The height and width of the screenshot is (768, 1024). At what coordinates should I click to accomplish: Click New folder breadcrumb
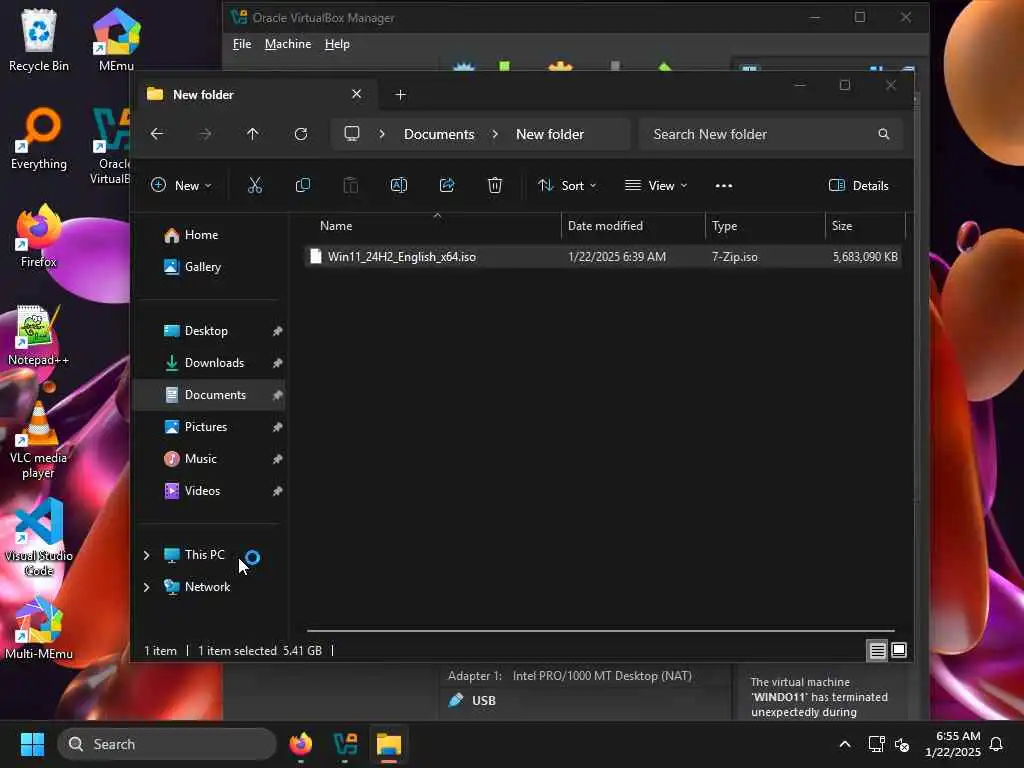coord(550,134)
